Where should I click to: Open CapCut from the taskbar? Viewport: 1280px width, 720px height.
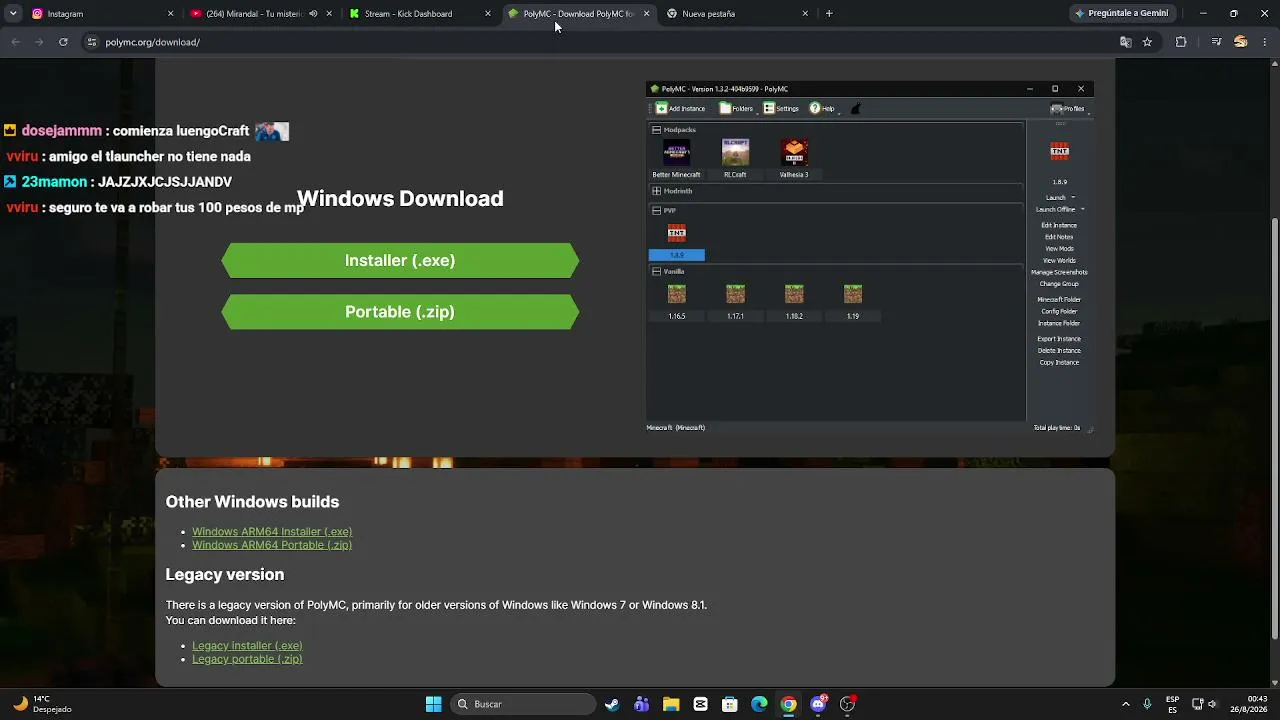700,704
